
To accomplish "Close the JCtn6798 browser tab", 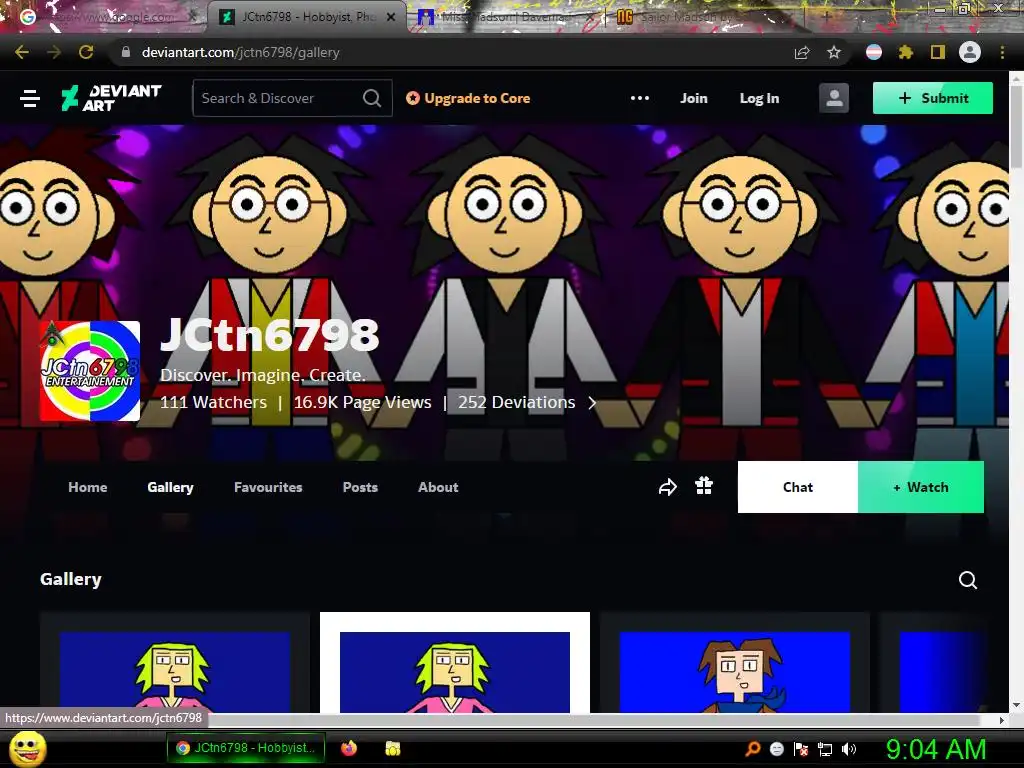I will [391, 17].
